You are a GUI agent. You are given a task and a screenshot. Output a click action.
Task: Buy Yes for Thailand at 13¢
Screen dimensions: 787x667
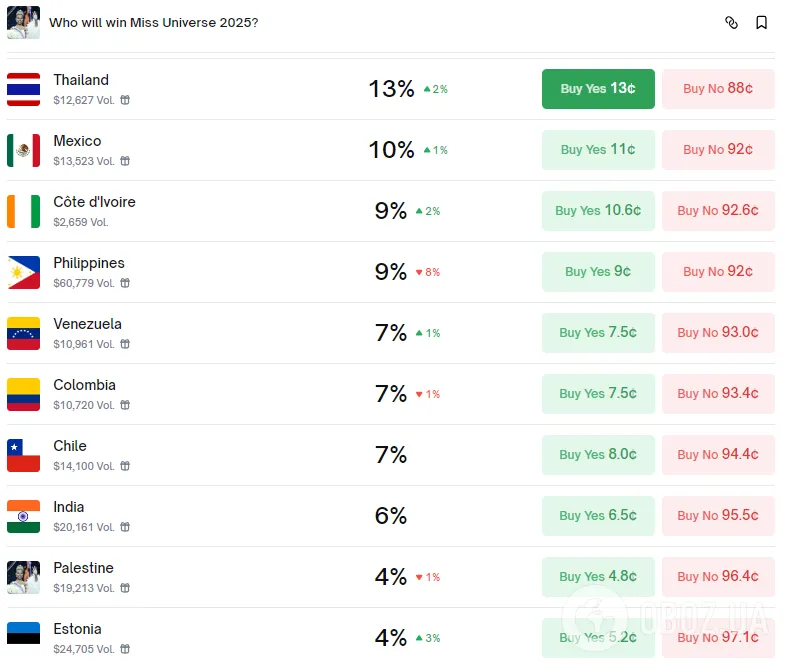598,89
